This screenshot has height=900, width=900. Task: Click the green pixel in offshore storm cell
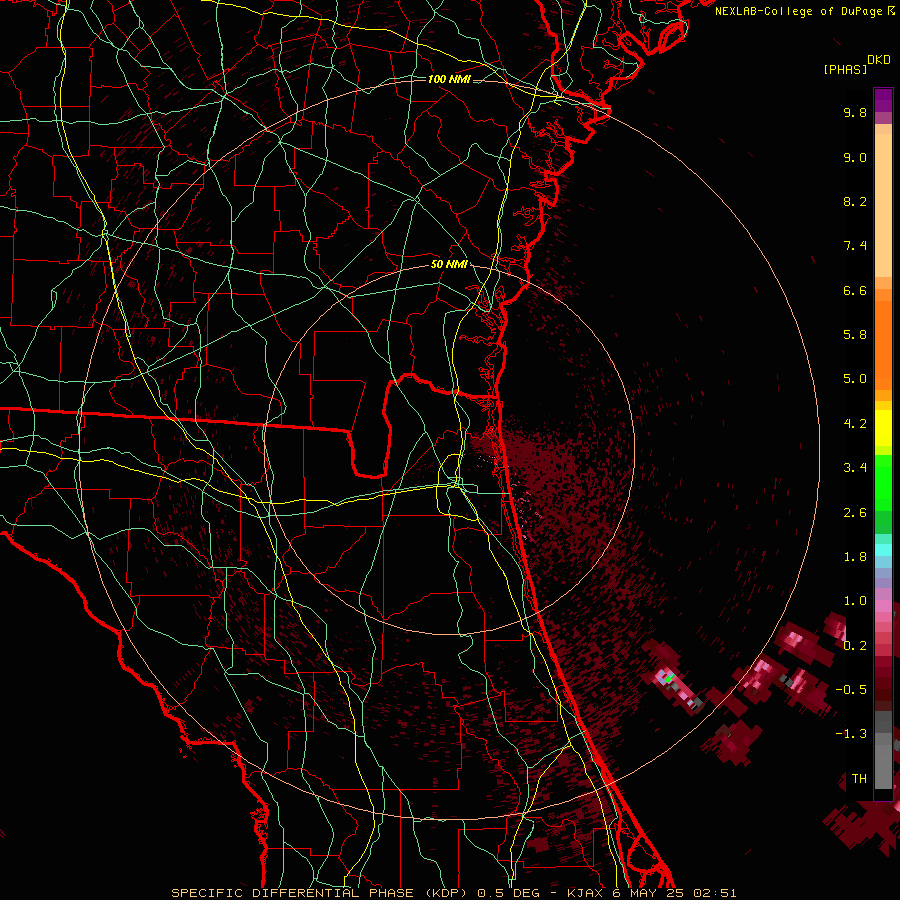coord(668,679)
